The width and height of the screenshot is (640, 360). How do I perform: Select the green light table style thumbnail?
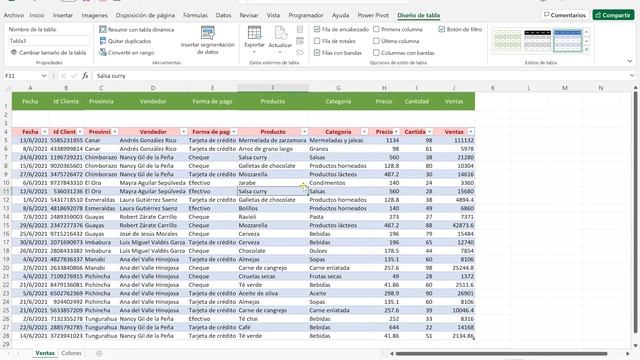[507, 41]
